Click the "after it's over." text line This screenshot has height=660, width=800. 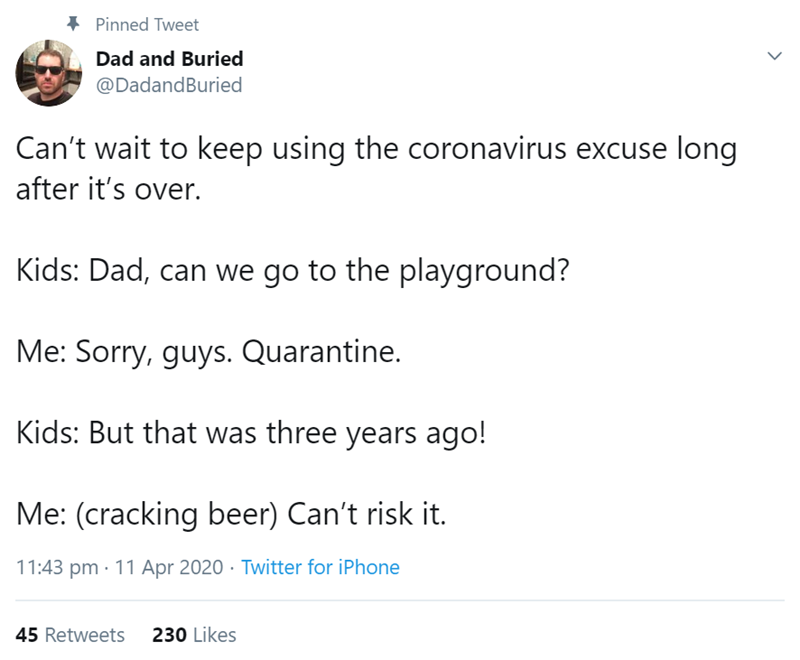coord(108,190)
